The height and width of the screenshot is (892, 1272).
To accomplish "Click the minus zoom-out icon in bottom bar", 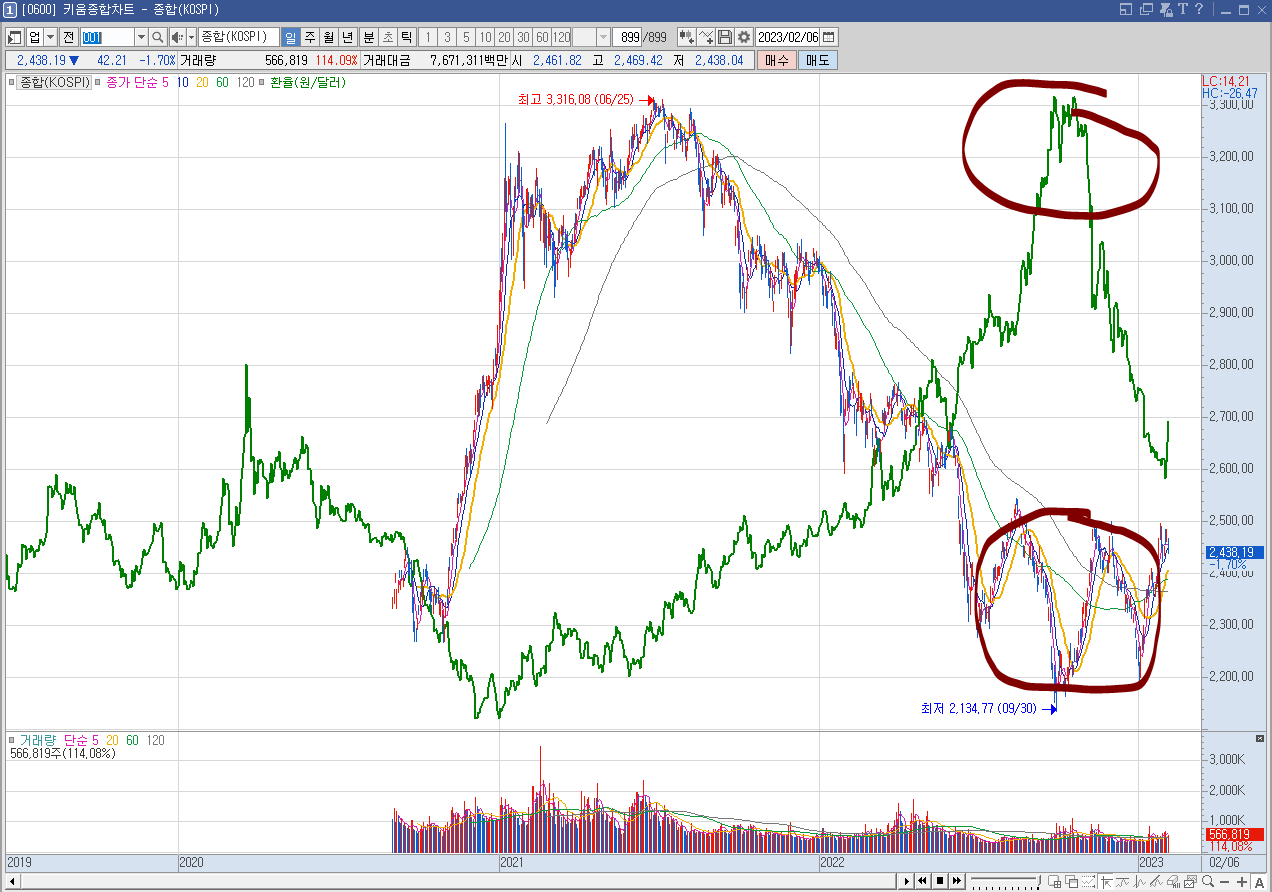I will coord(1224,882).
